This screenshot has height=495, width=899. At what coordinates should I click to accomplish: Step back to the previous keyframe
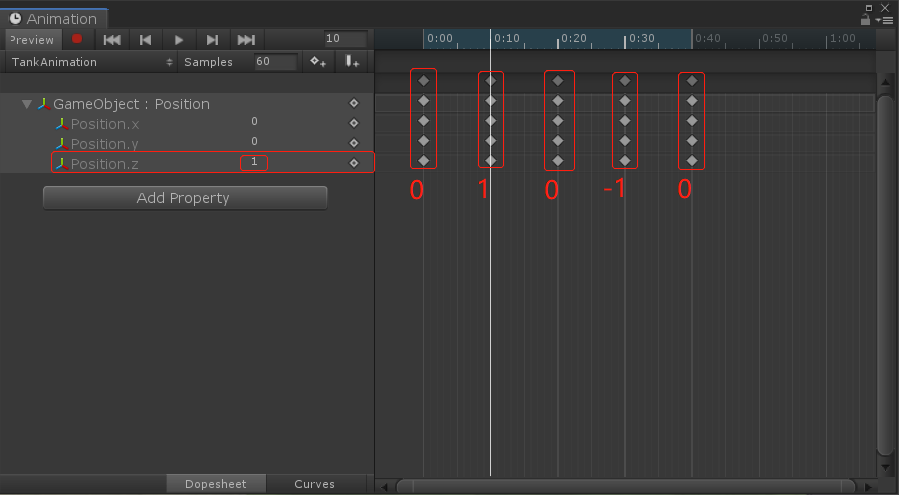tap(146, 40)
